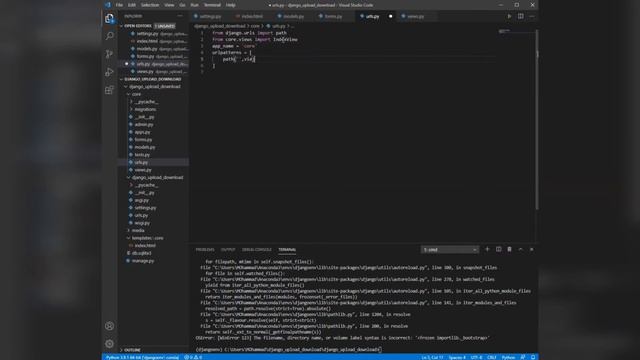The height and width of the screenshot is (360, 640).
Task: Open asgi.py in file tree
Action: coord(154,200)
